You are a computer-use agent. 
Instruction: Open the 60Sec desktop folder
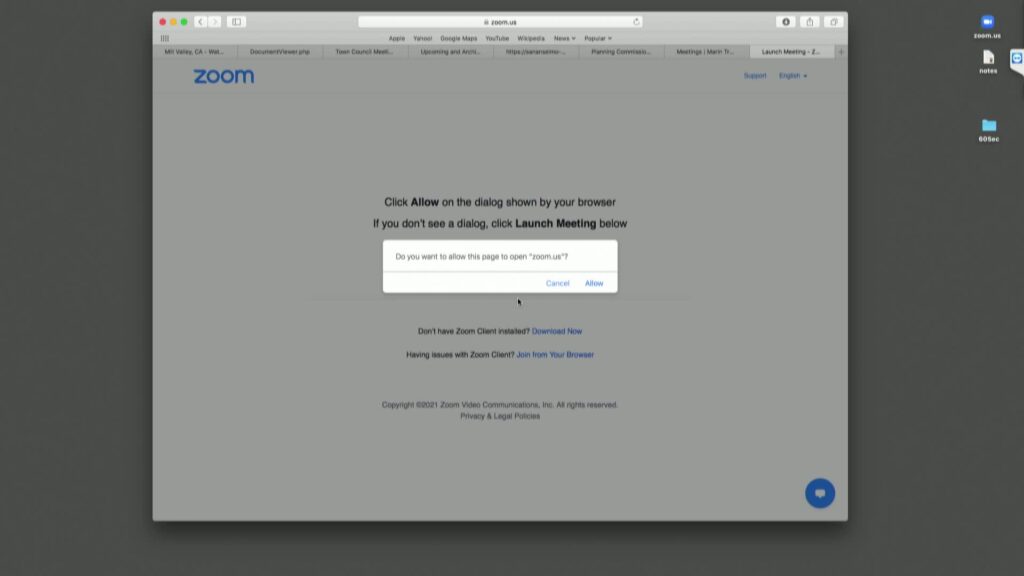pos(989,130)
